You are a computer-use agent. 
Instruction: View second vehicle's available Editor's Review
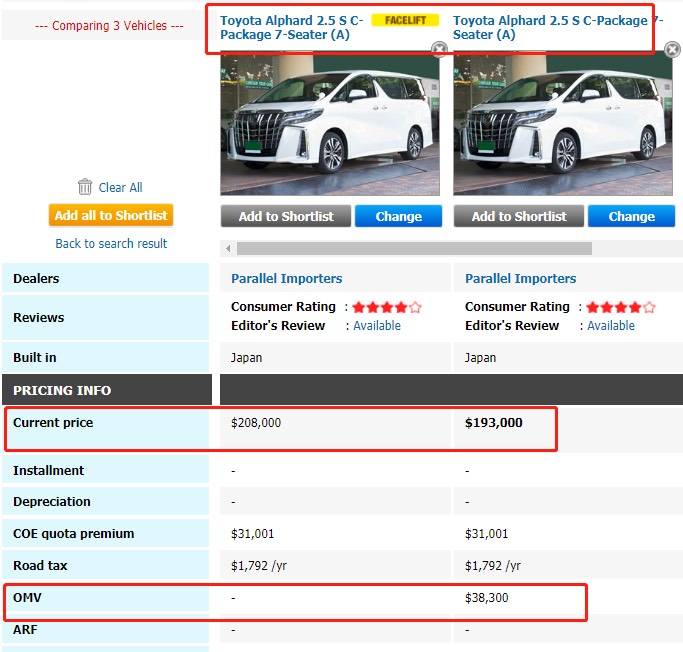(x=610, y=325)
